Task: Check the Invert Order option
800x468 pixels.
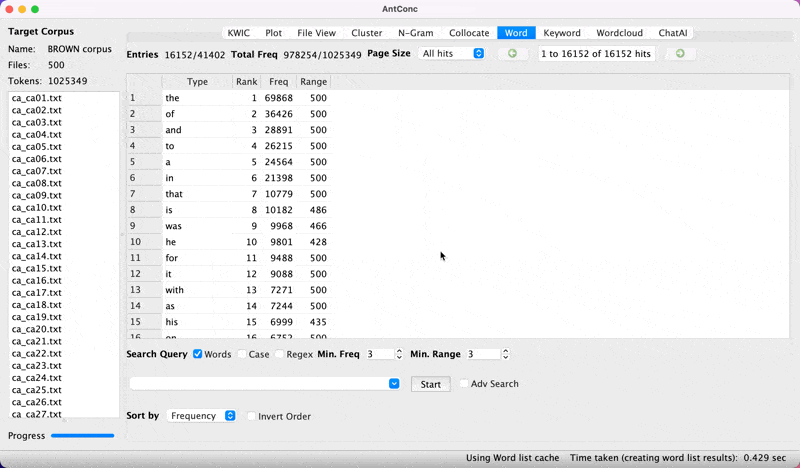Action: click(x=251, y=416)
